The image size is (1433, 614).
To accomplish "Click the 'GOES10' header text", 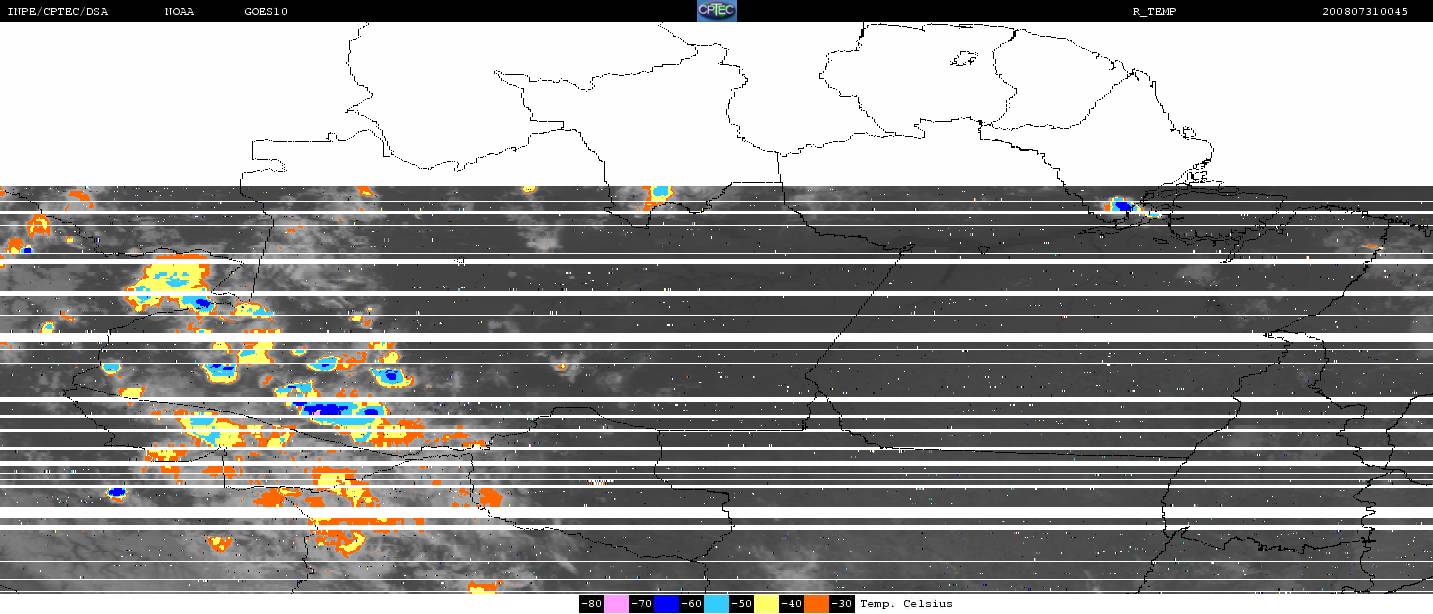I will [265, 12].
